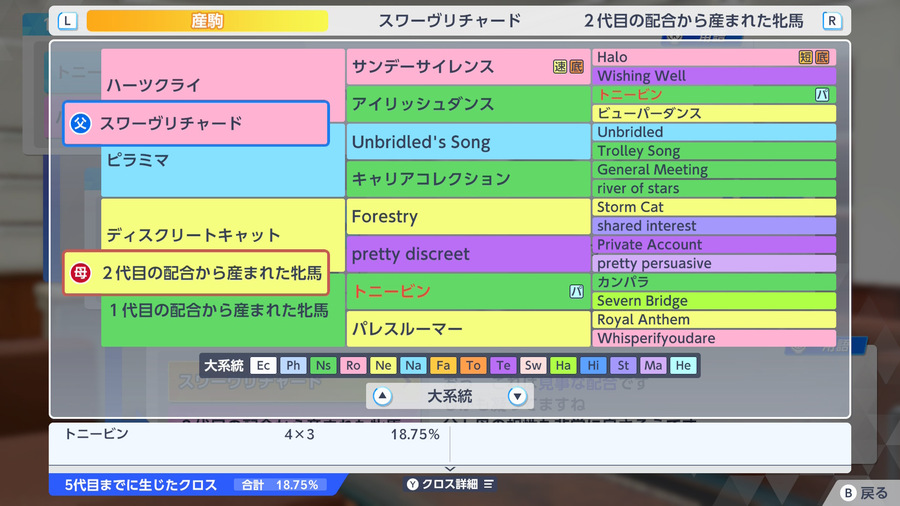Select the To lineage color swatch
The image size is (900, 506).
pos(473,365)
